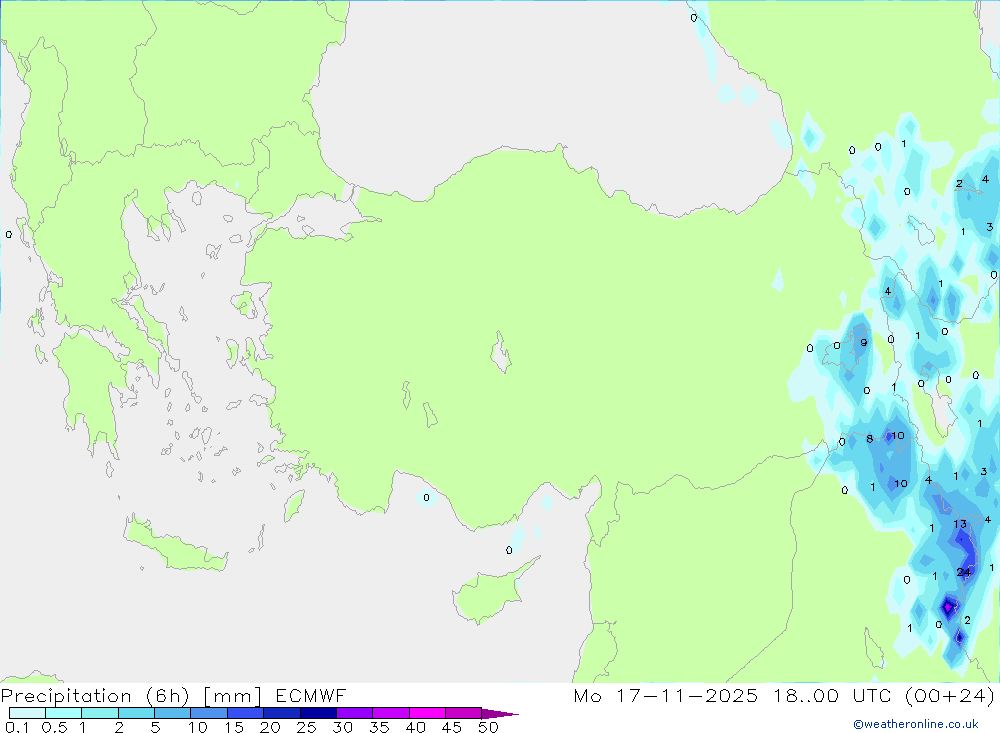Click the legend arrow tip above 50 mm
This screenshot has height=733, width=1000.
[500, 713]
